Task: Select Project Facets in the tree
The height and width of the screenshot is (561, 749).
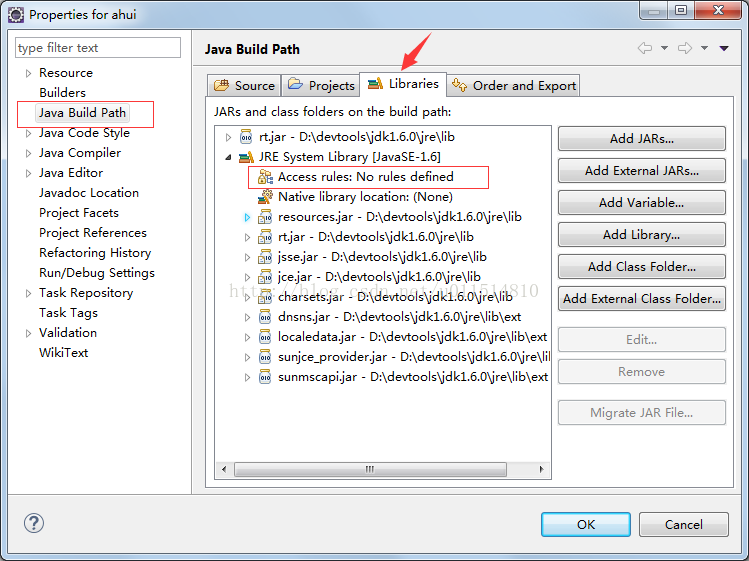Action: tap(79, 213)
